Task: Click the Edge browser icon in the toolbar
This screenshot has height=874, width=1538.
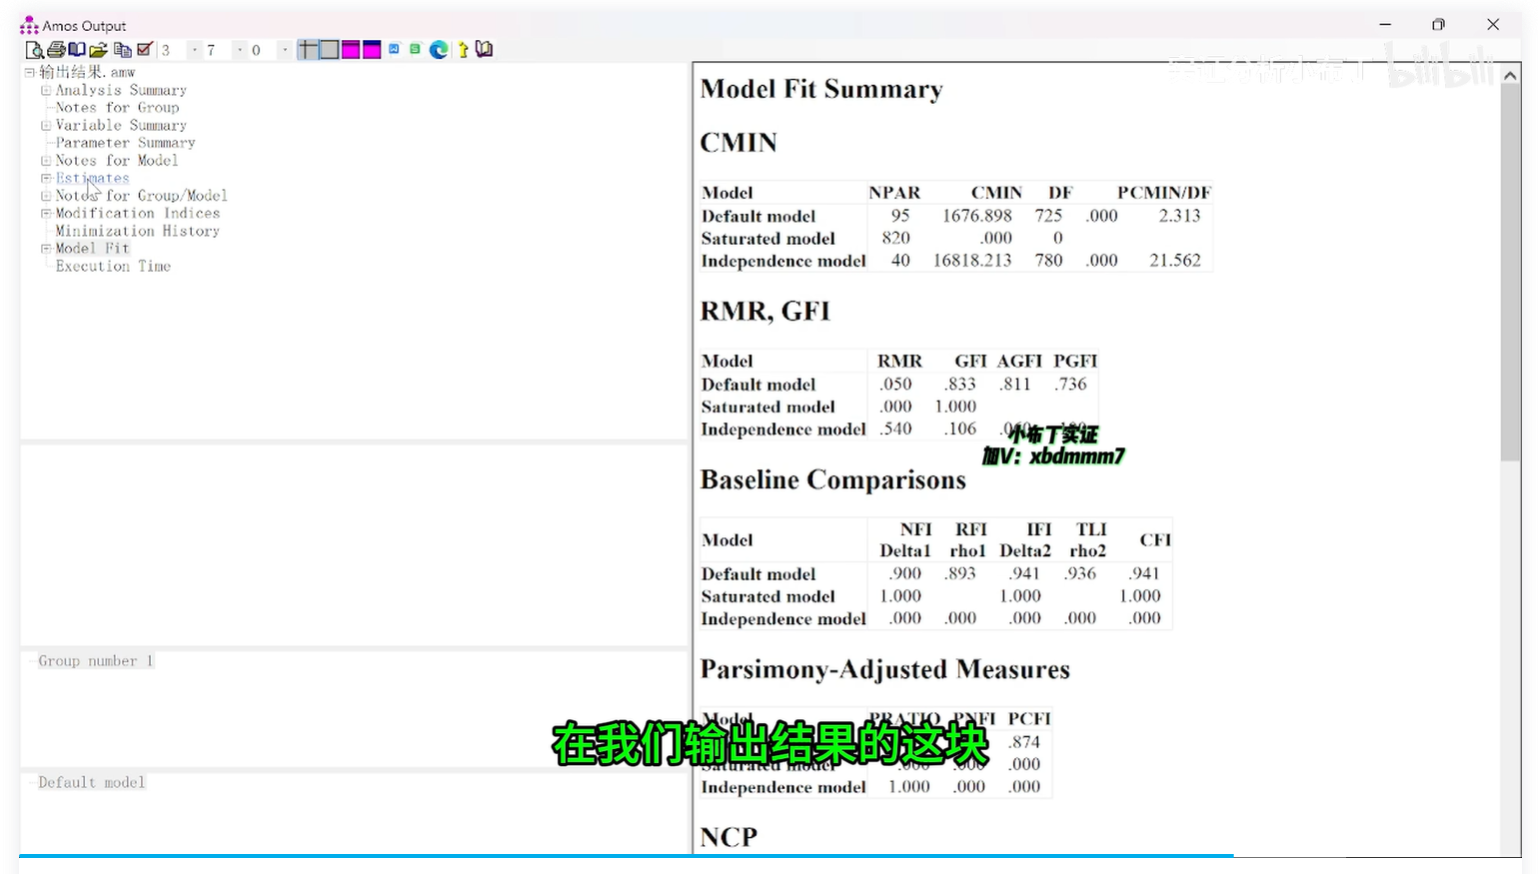Action: tap(439, 50)
